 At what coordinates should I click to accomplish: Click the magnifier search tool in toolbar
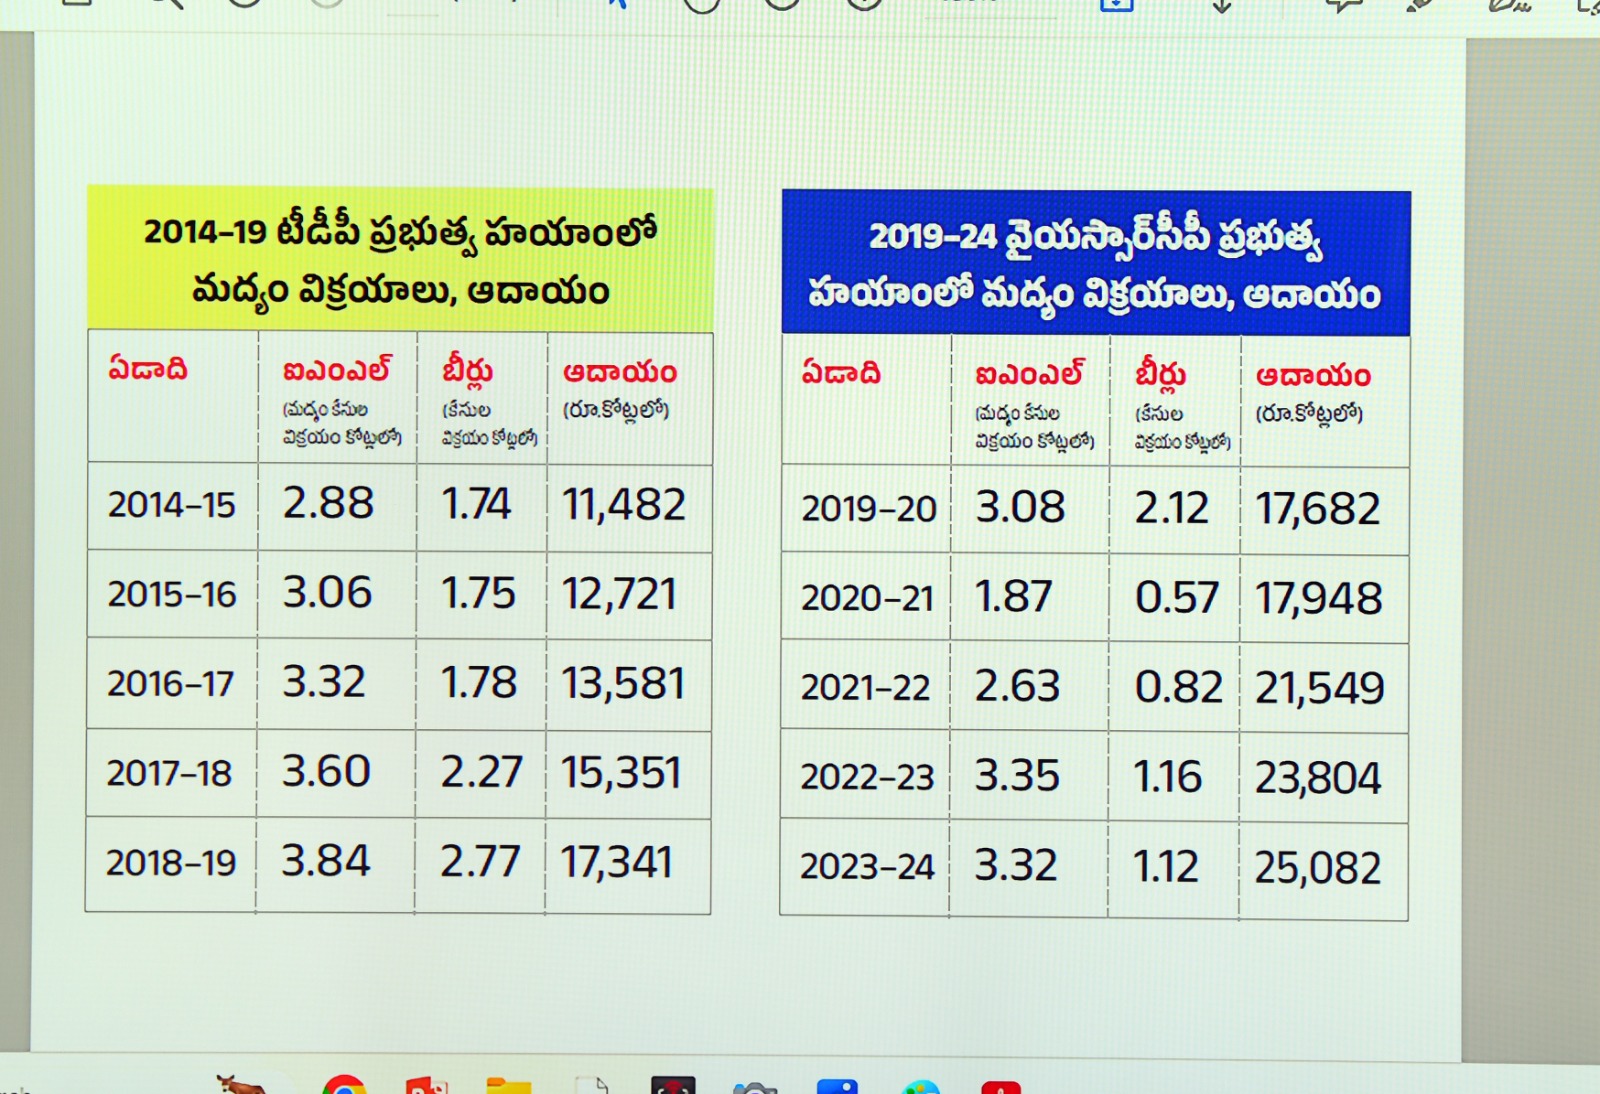pos(164,4)
